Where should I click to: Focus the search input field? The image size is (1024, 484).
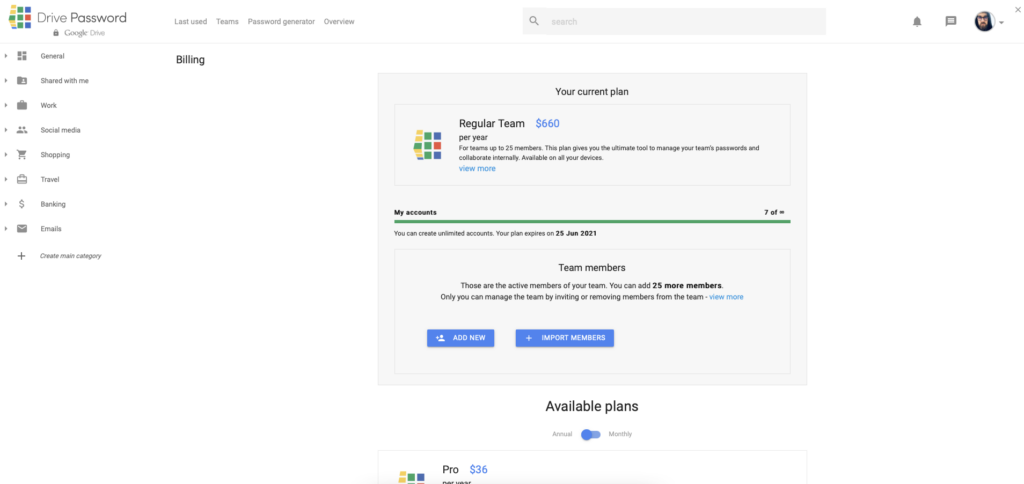pyautogui.click(x=686, y=22)
